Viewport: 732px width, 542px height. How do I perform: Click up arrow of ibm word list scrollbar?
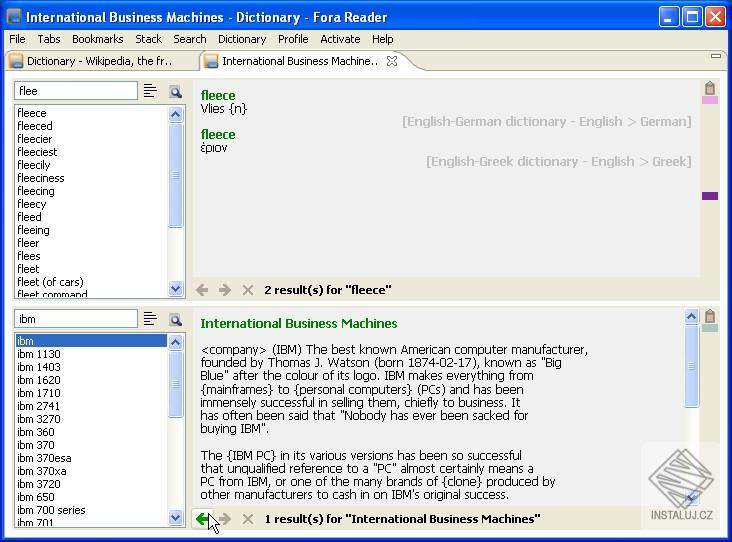176,343
